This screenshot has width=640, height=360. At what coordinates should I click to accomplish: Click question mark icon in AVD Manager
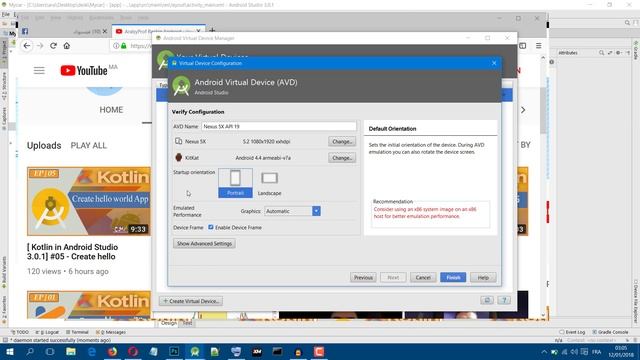coord(504,300)
